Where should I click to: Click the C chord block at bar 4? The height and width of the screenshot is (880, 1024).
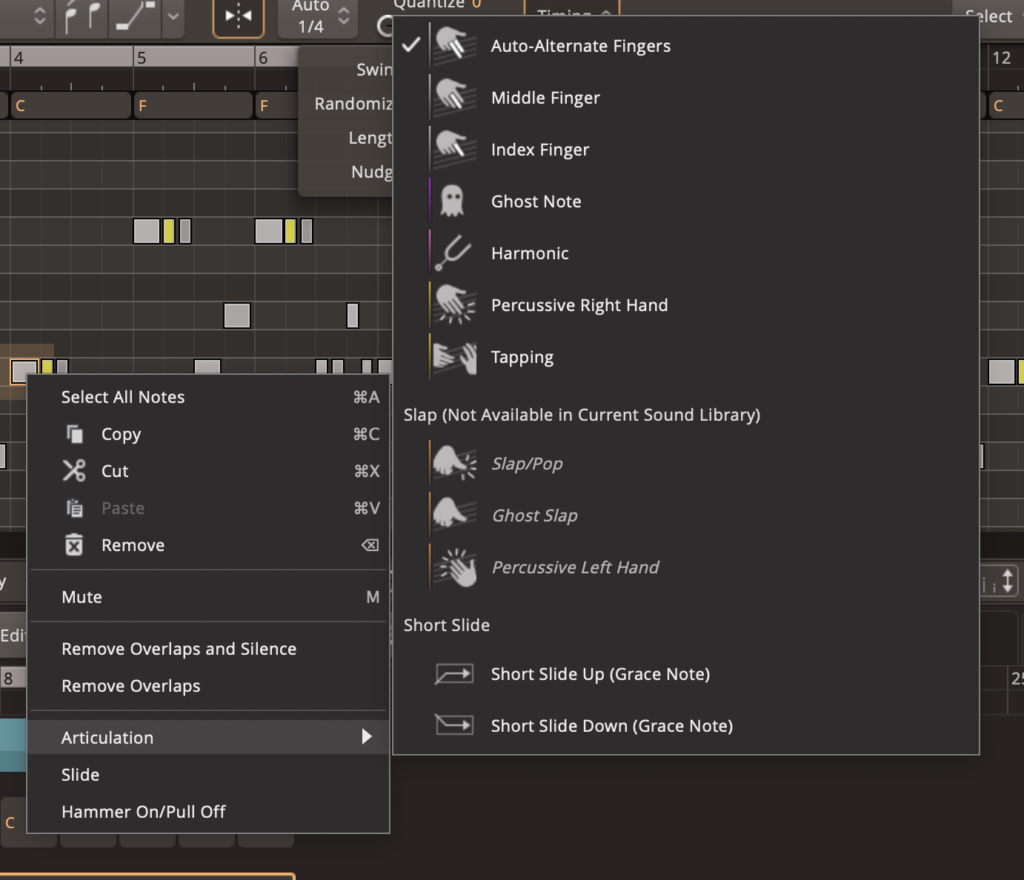click(x=70, y=105)
